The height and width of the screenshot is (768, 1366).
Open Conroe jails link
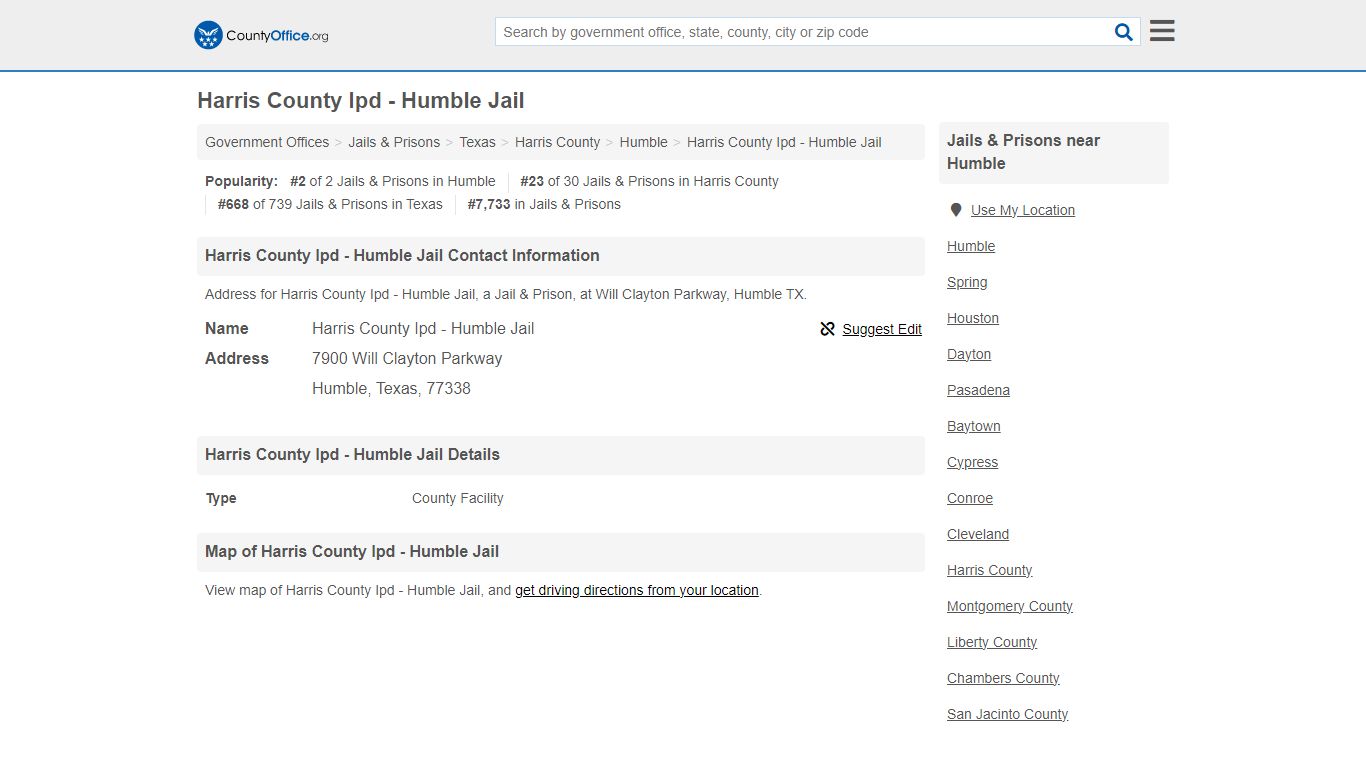[x=970, y=498]
